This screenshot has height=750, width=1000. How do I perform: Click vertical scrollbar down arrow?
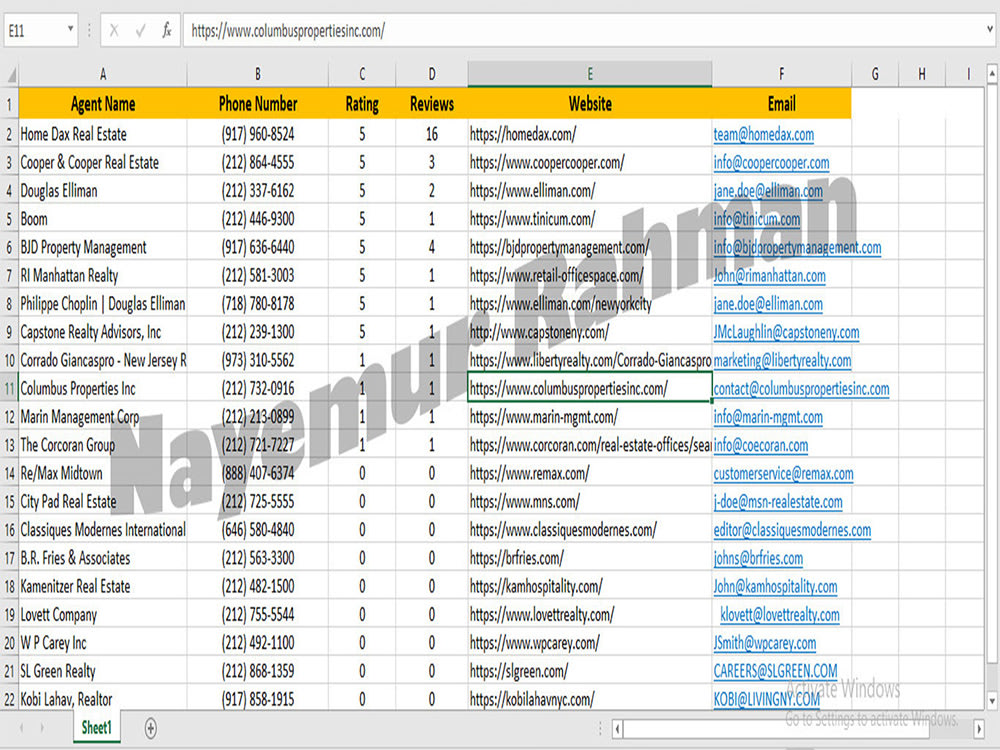click(992, 701)
